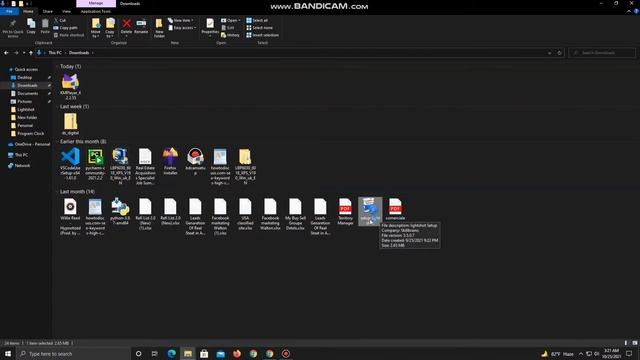Click Paste shortcut in ribbon

click(x=69, y=35)
